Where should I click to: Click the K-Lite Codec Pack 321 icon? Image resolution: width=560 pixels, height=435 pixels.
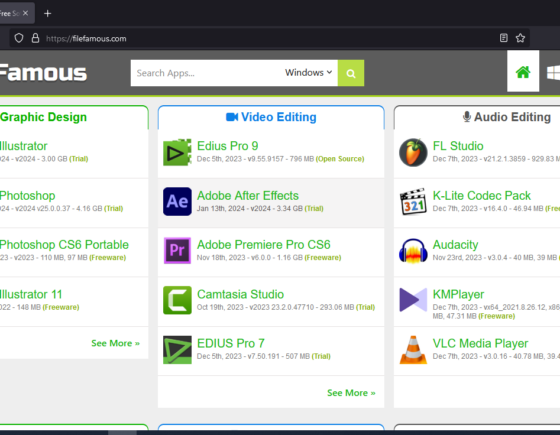click(413, 201)
